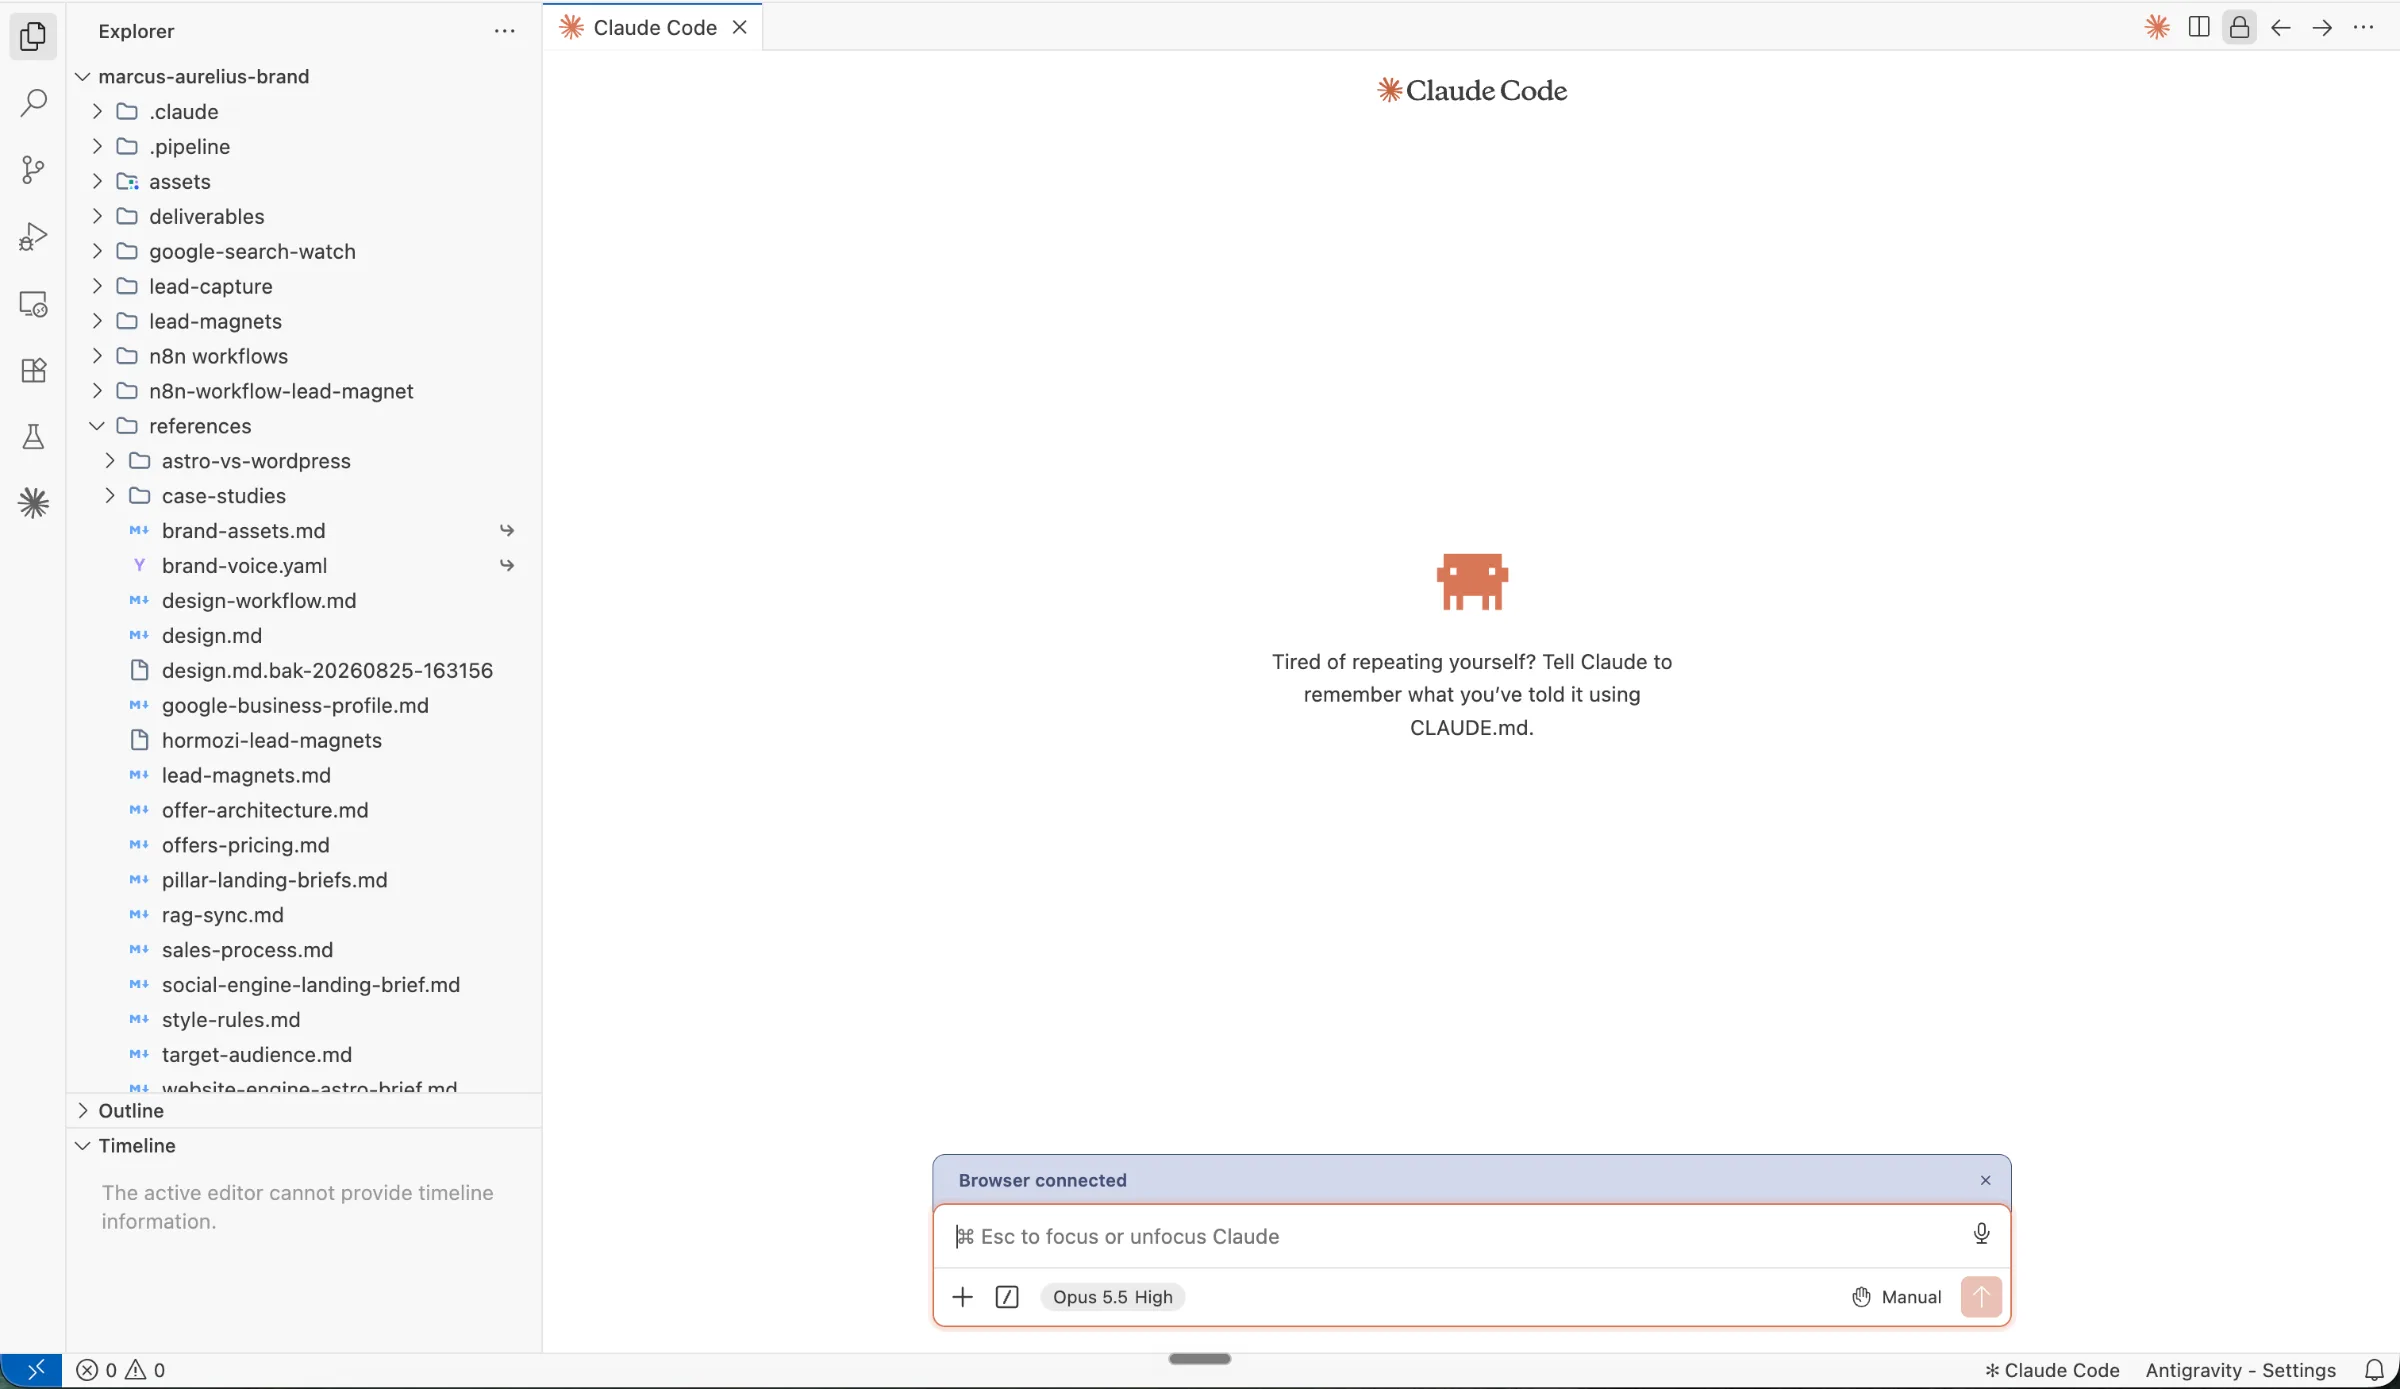The height and width of the screenshot is (1389, 2400).
Task: Open the Search view in activity bar
Action: 33,103
